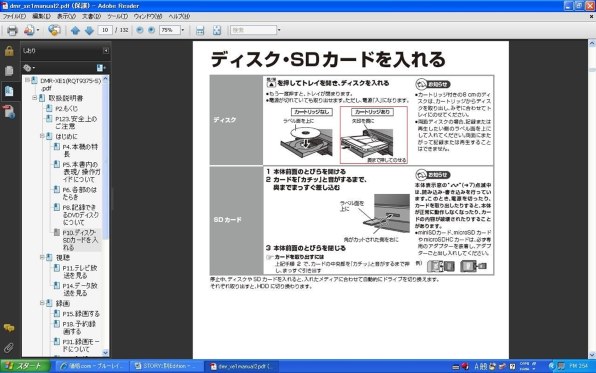Open the bookmark options gear menu
The height and width of the screenshot is (373, 596).
[x=29, y=68]
